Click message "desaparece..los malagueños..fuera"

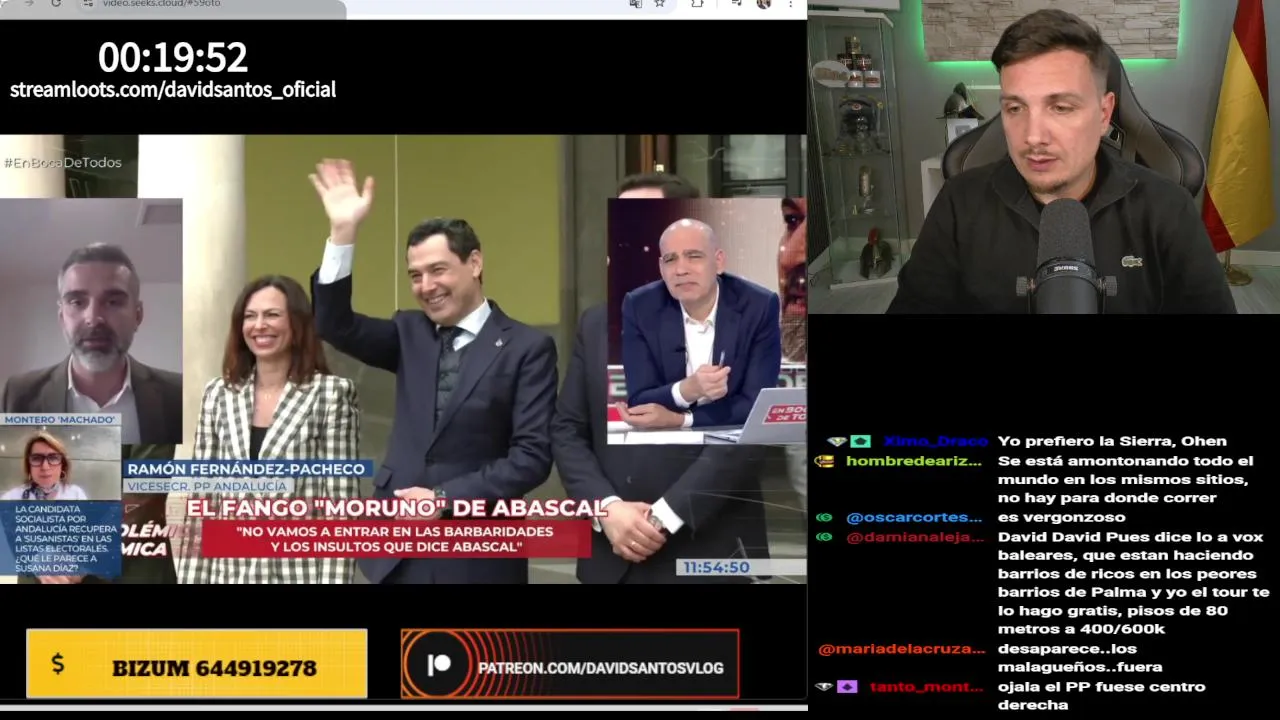pos(1080,658)
